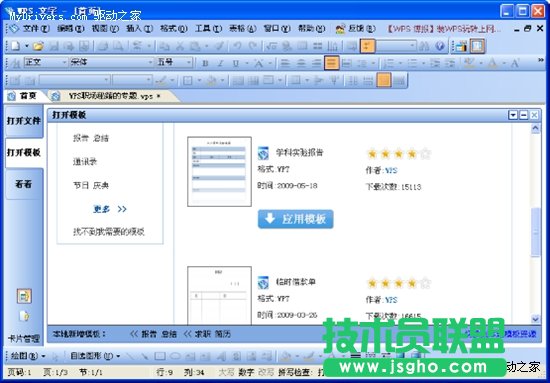
Task: Click the Underline formatting icon
Action: [x=236, y=63]
